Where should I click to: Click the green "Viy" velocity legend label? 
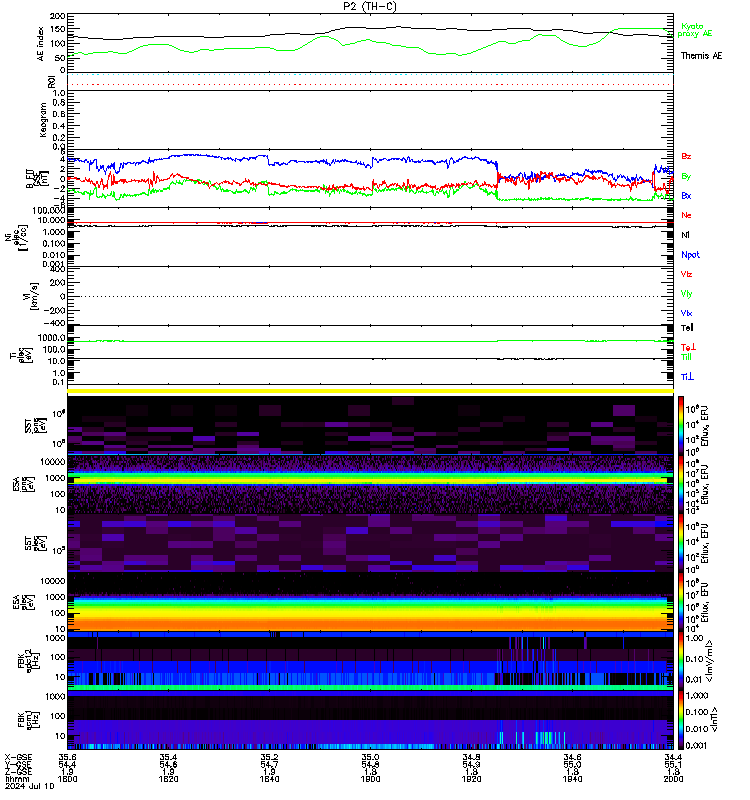(x=686, y=294)
